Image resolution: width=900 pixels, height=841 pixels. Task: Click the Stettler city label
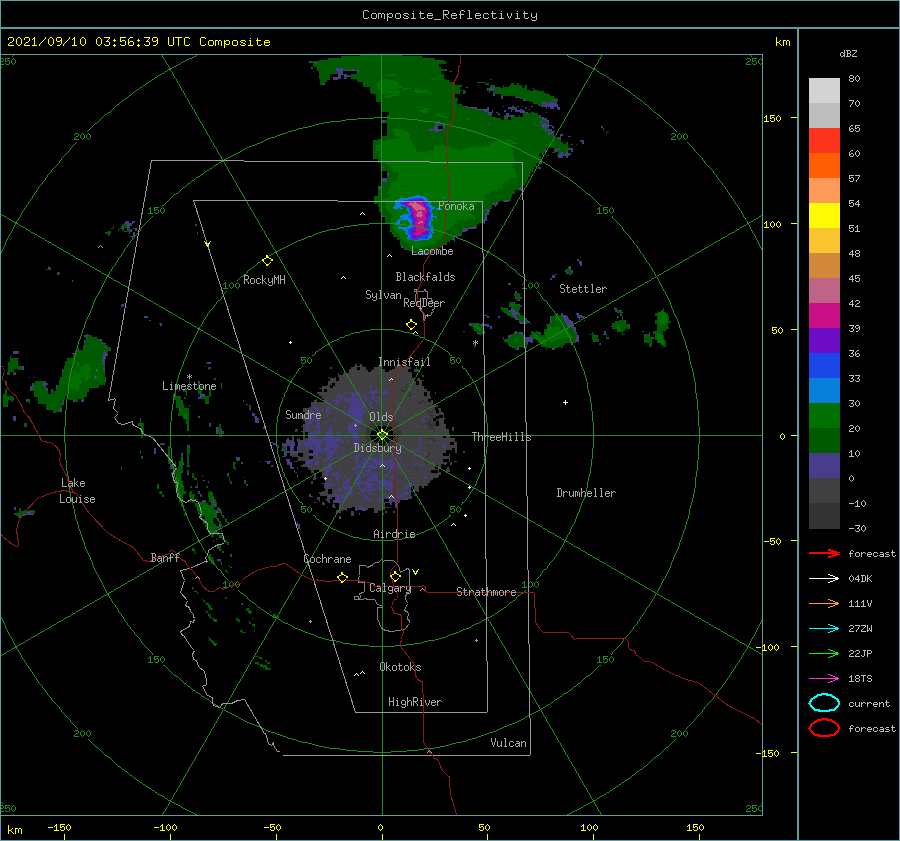click(583, 289)
